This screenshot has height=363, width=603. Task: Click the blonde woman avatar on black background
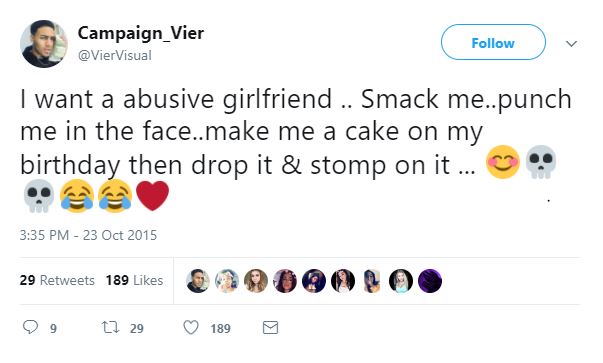pos(401,281)
